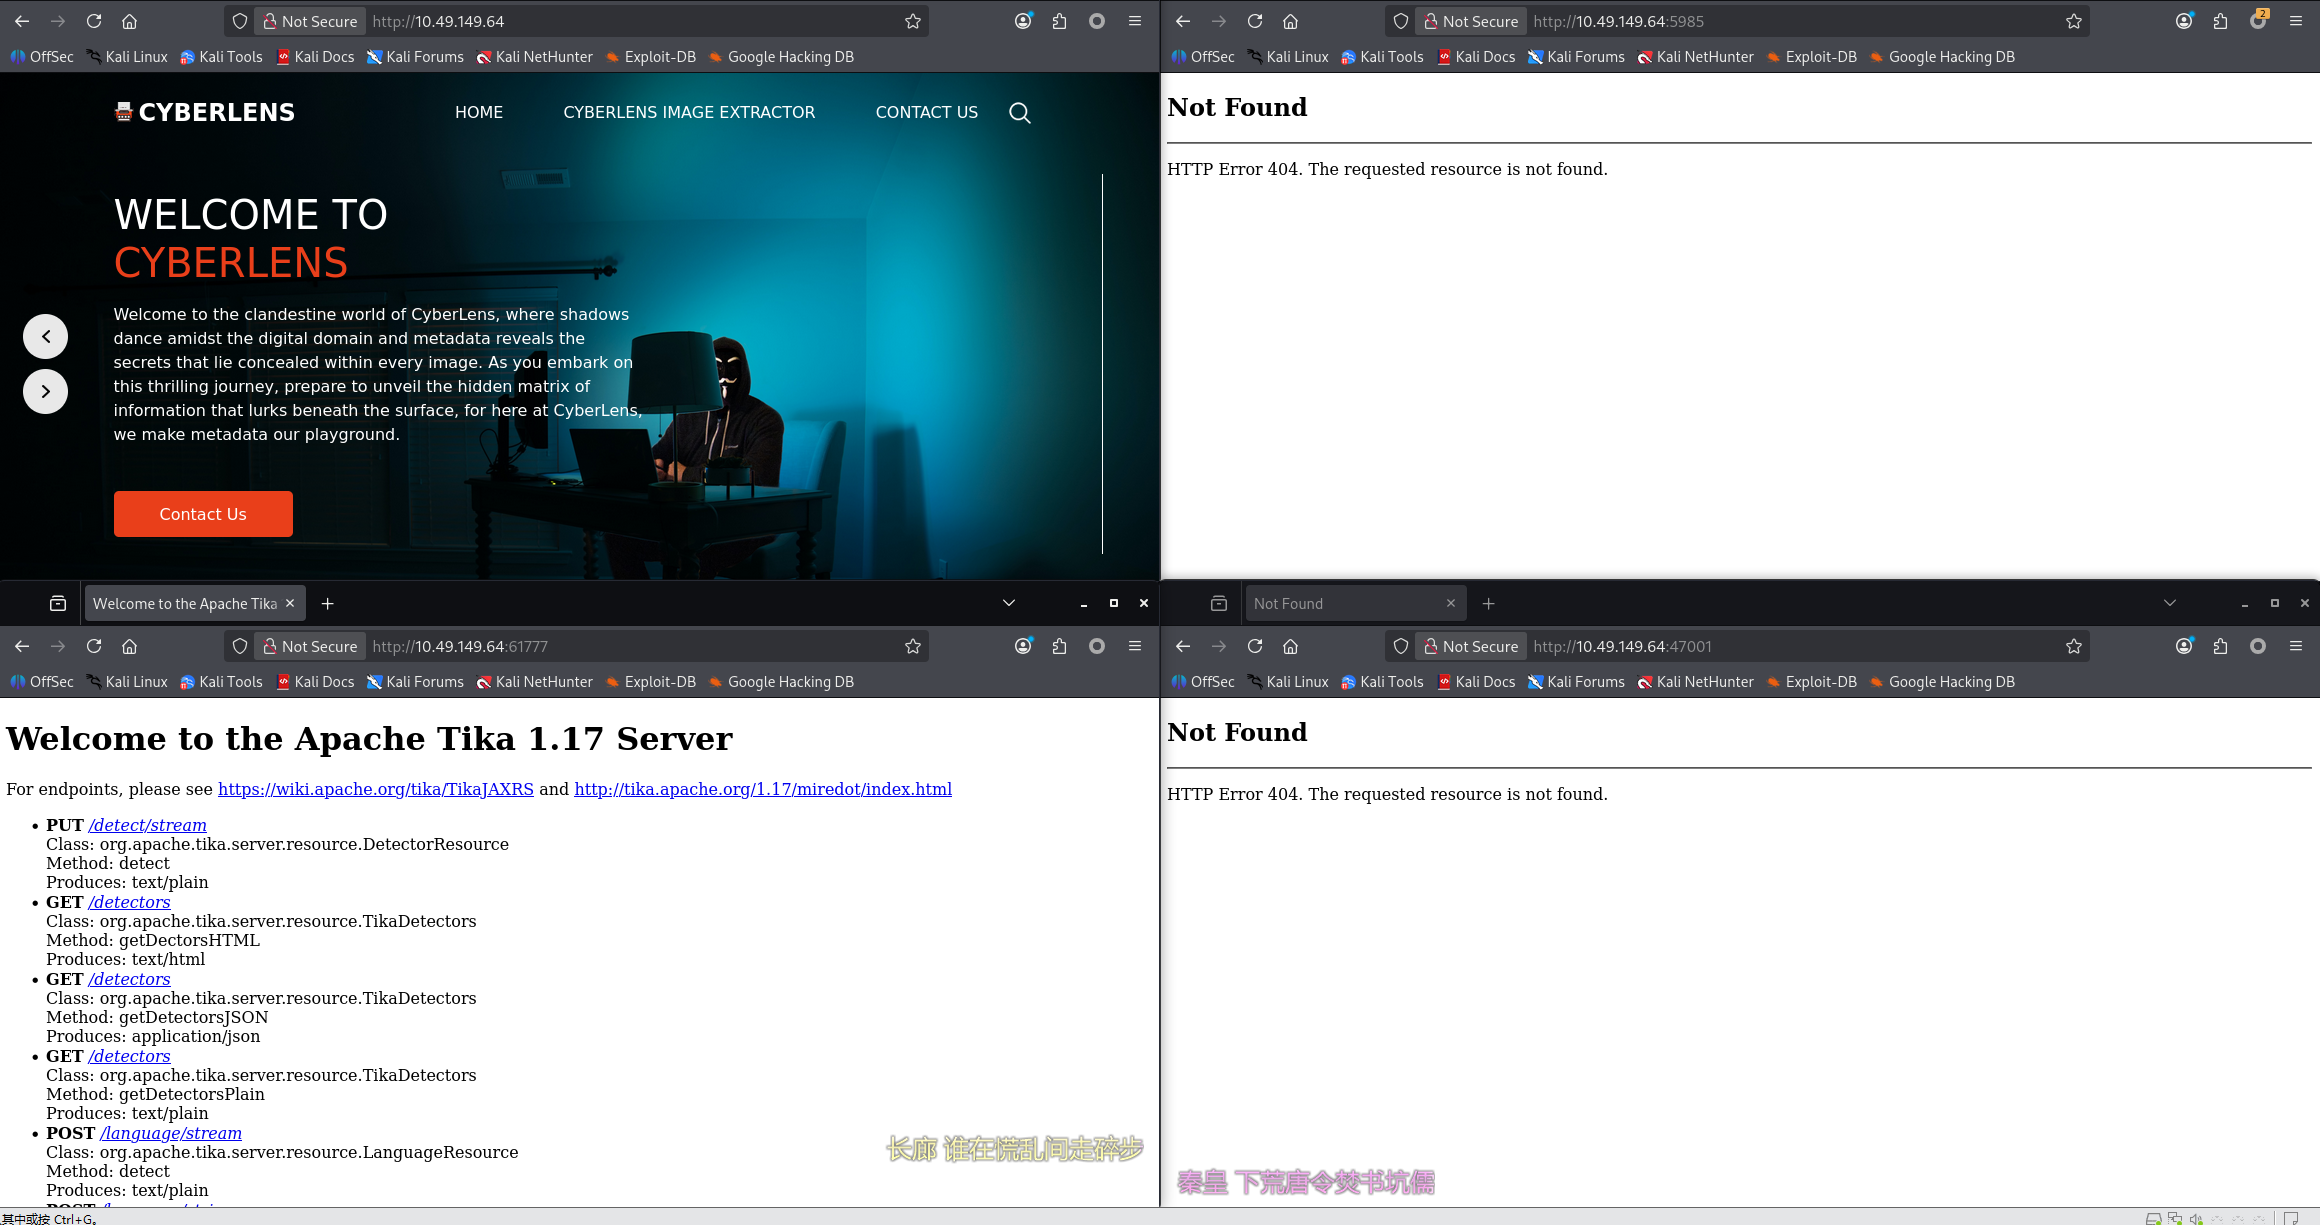This screenshot has width=2320, height=1225.
Task: Open extensions icon in the CyberLens browser window
Action: pos(1059,21)
